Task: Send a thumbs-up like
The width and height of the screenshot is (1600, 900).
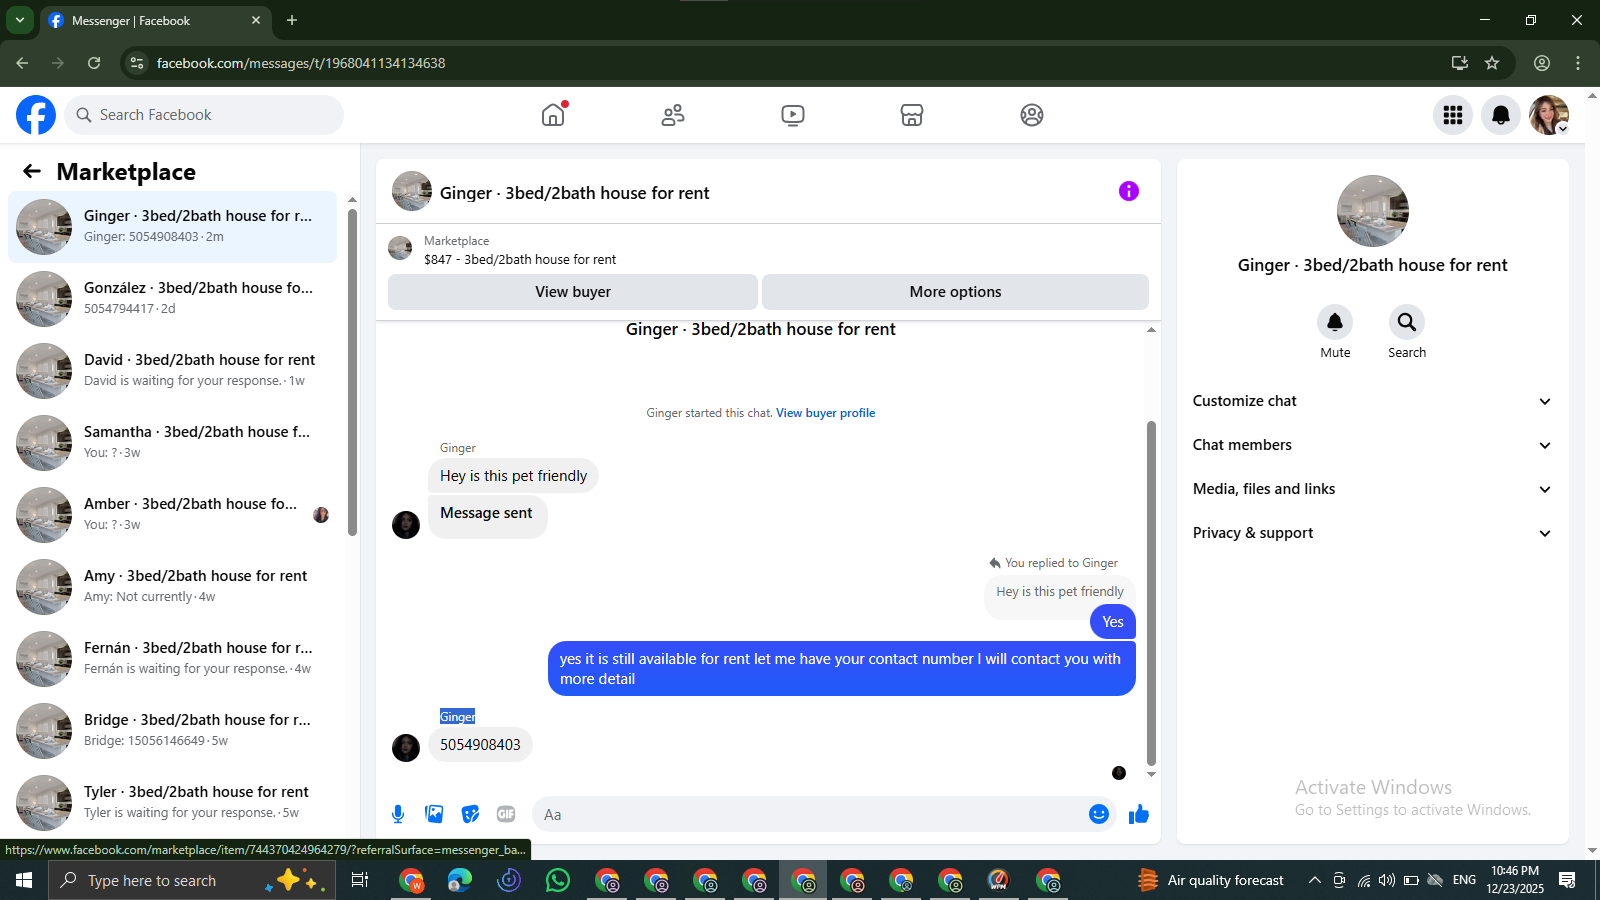Action: [x=1139, y=814]
